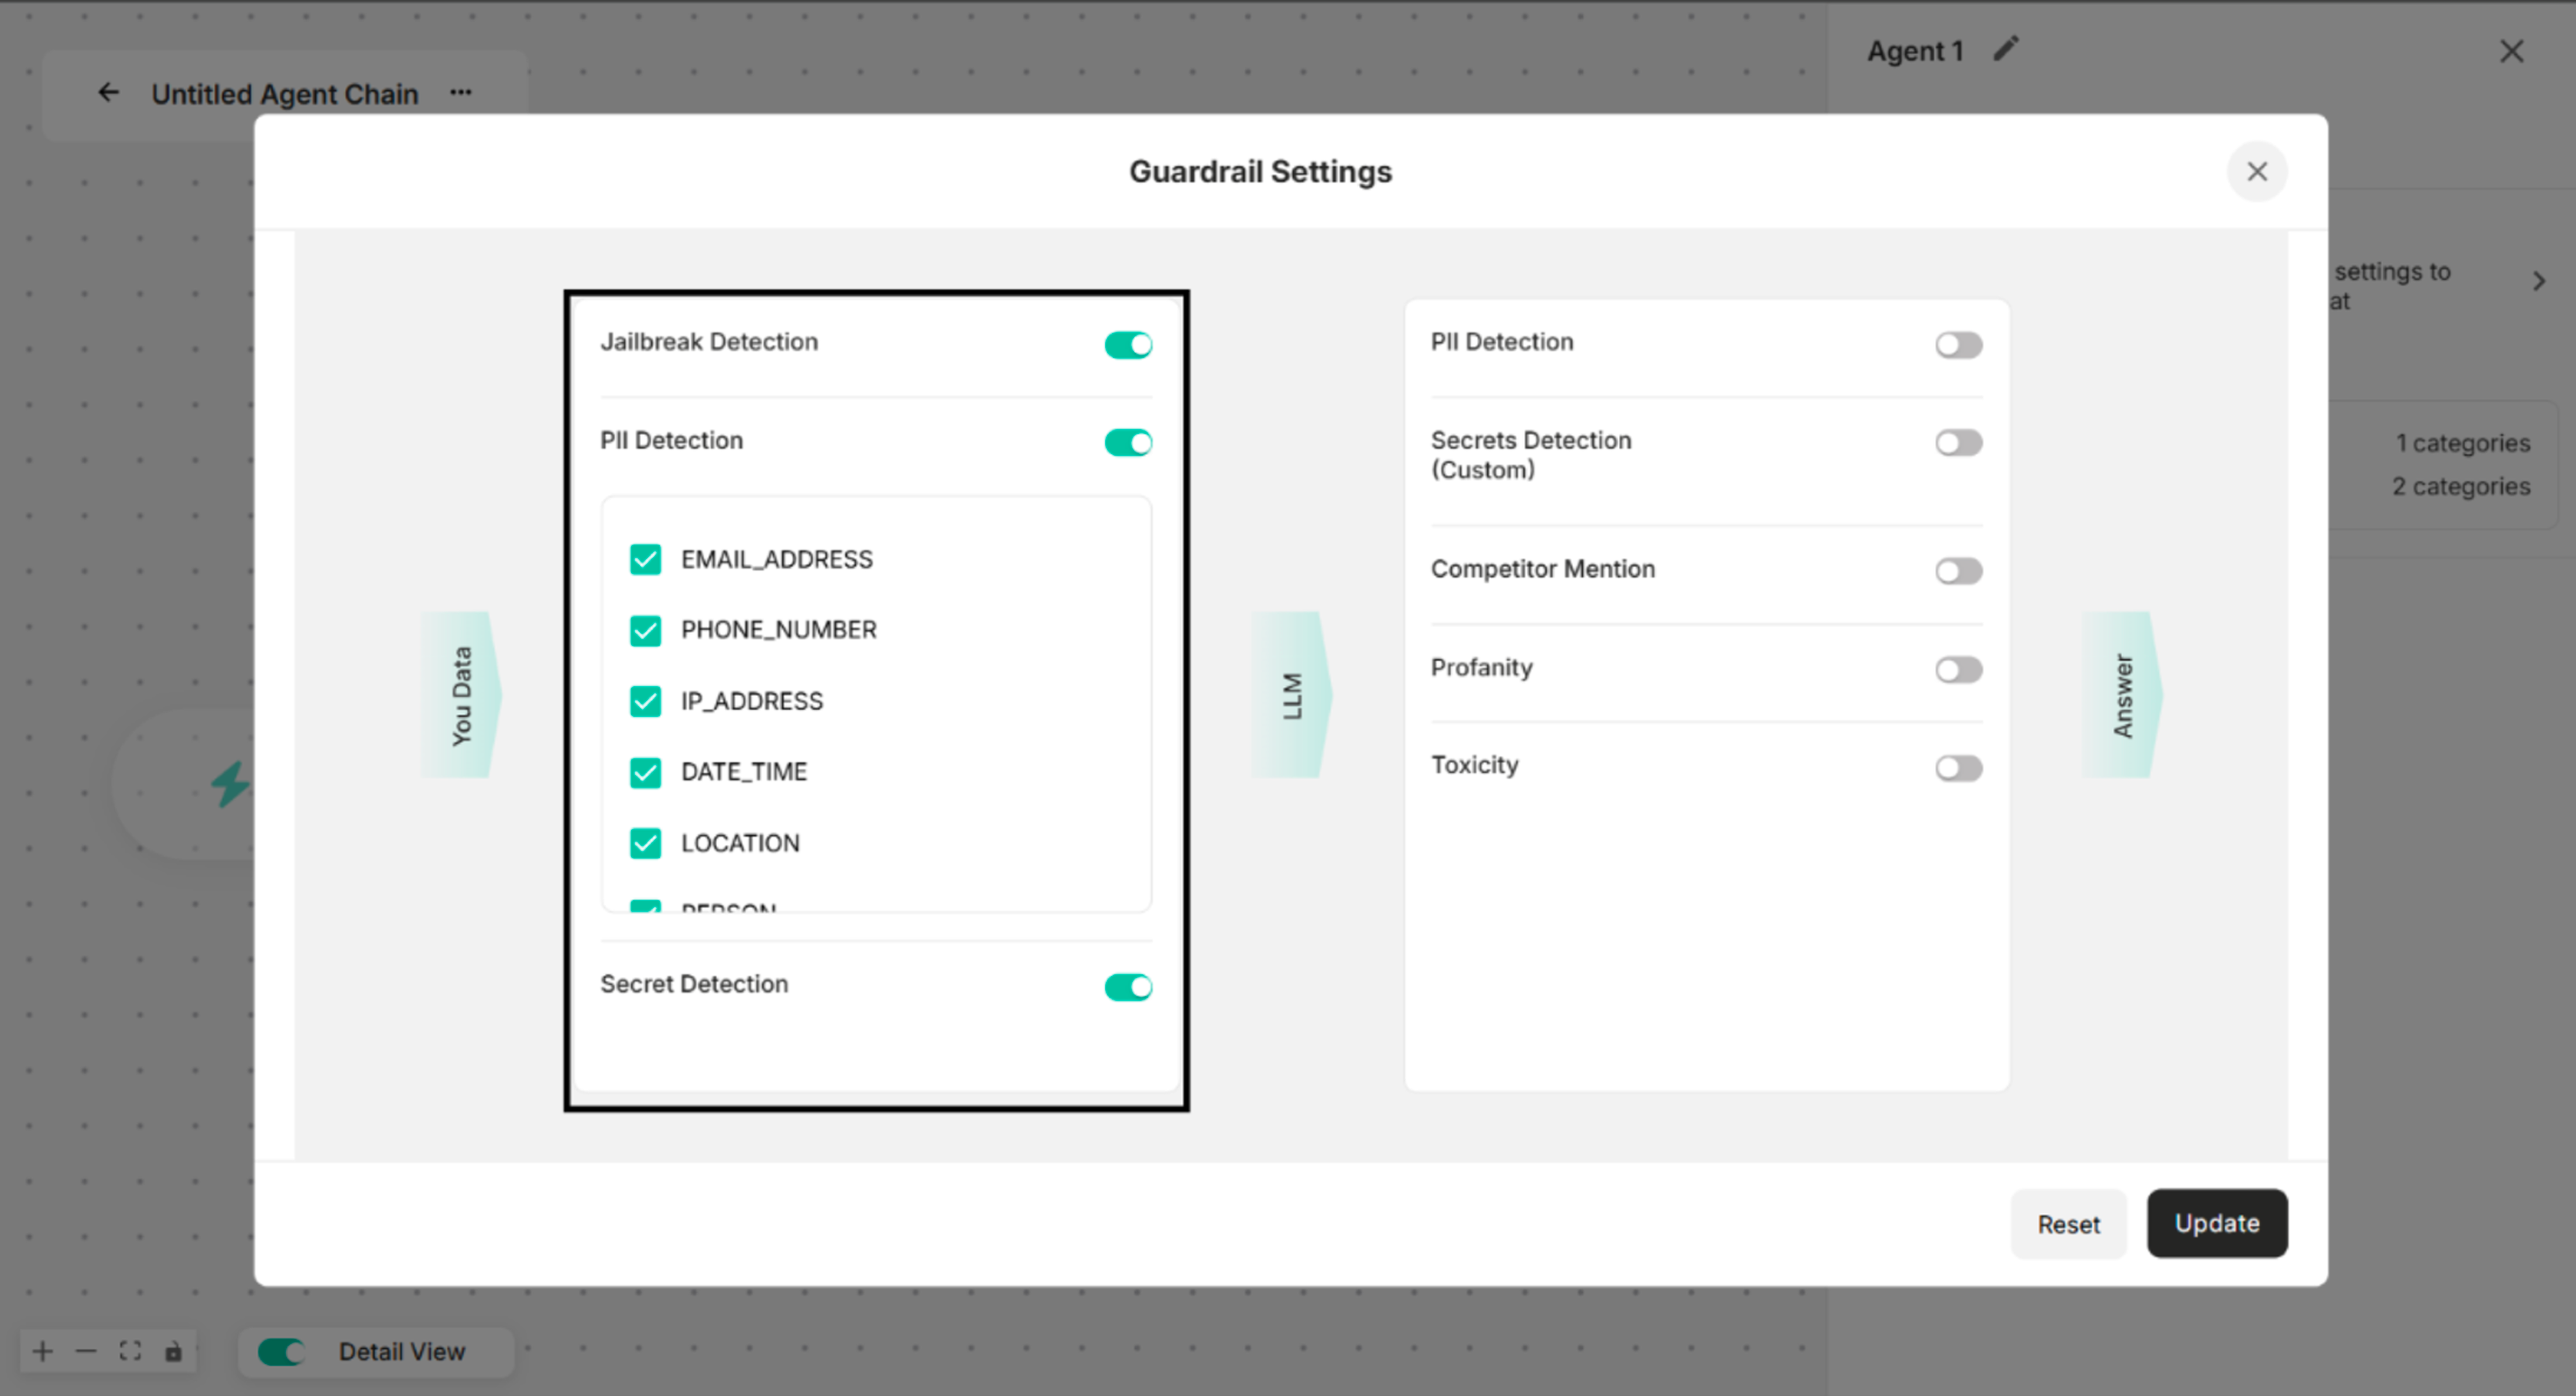Click the LLM arrow label
This screenshot has width=2576, height=1396.
pyautogui.click(x=1291, y=695)
